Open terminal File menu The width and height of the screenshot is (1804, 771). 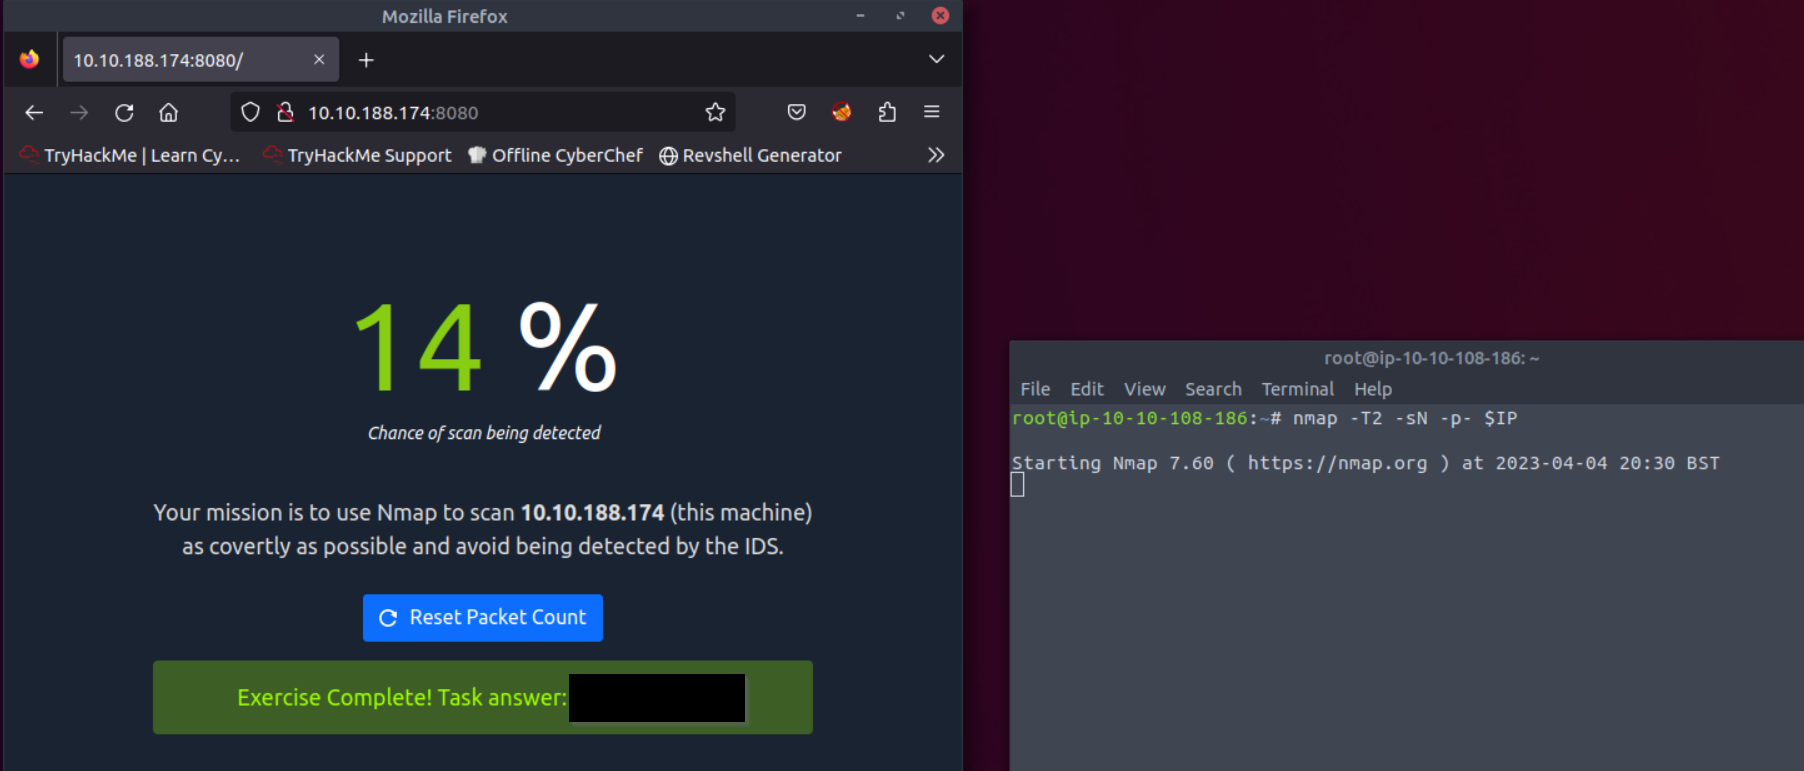tap(1034, 389)
